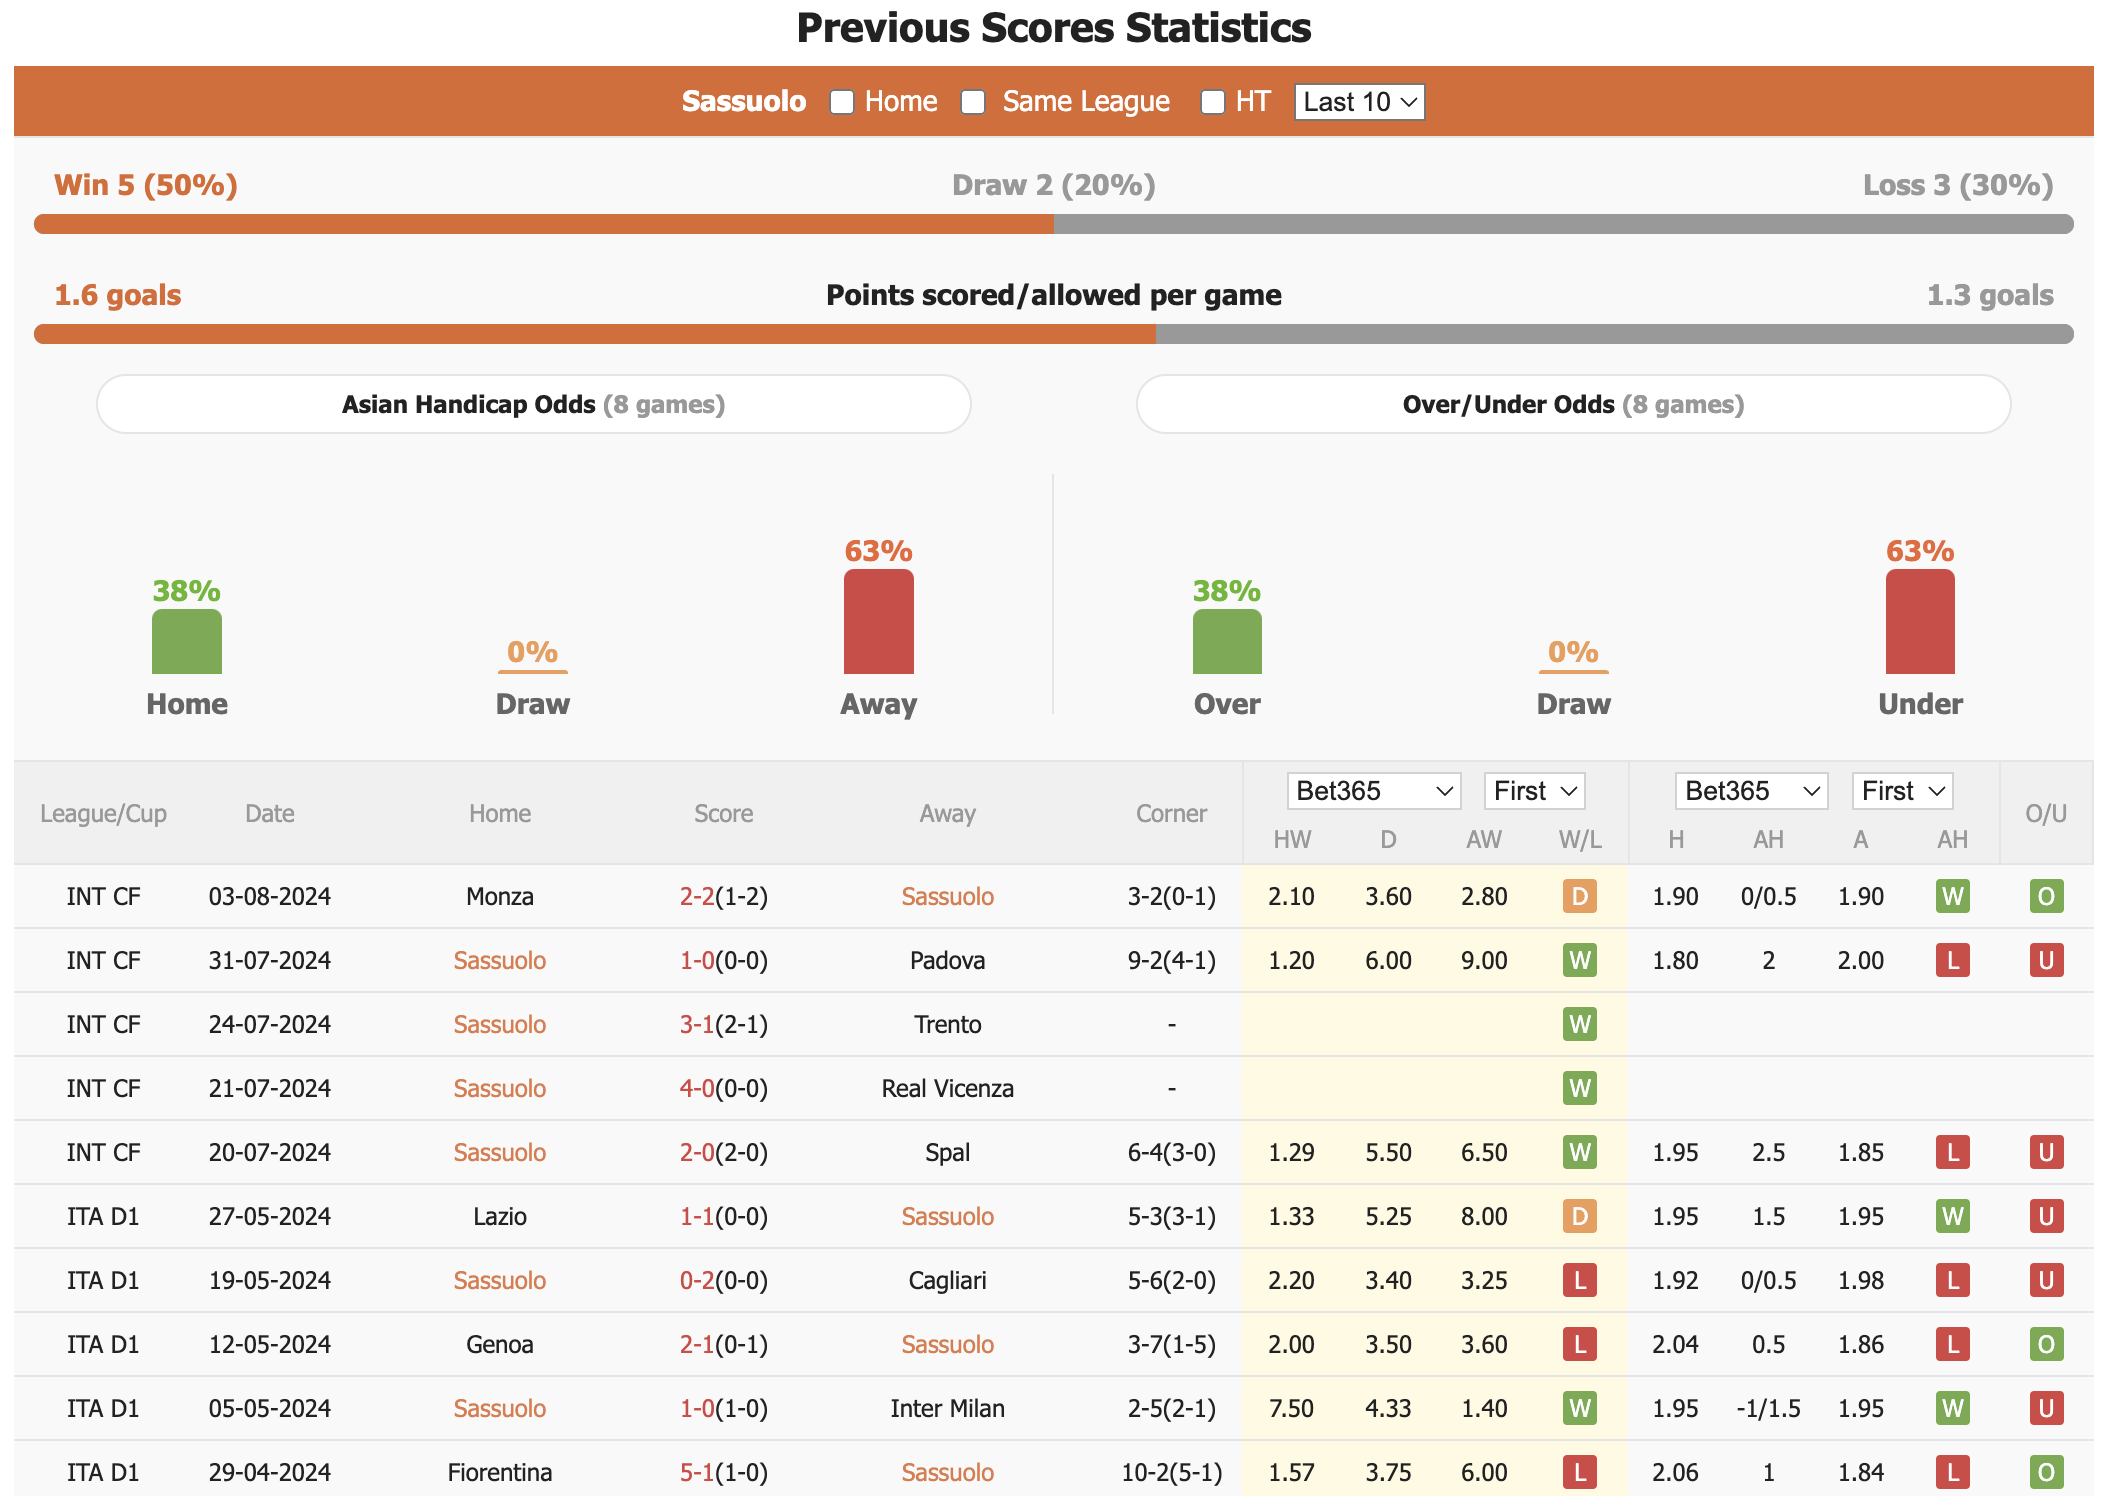This screenshot has width=2114, height=1496.
Task: Click the D result badge in Monza row
Action: click(x=1580, y=896)
